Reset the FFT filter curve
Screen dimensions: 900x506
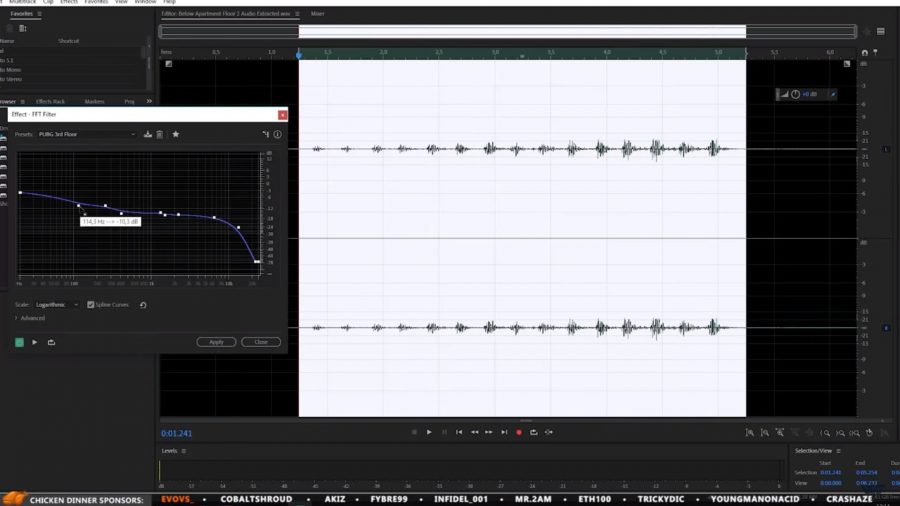pyautogui.click(x=143, y=305)
